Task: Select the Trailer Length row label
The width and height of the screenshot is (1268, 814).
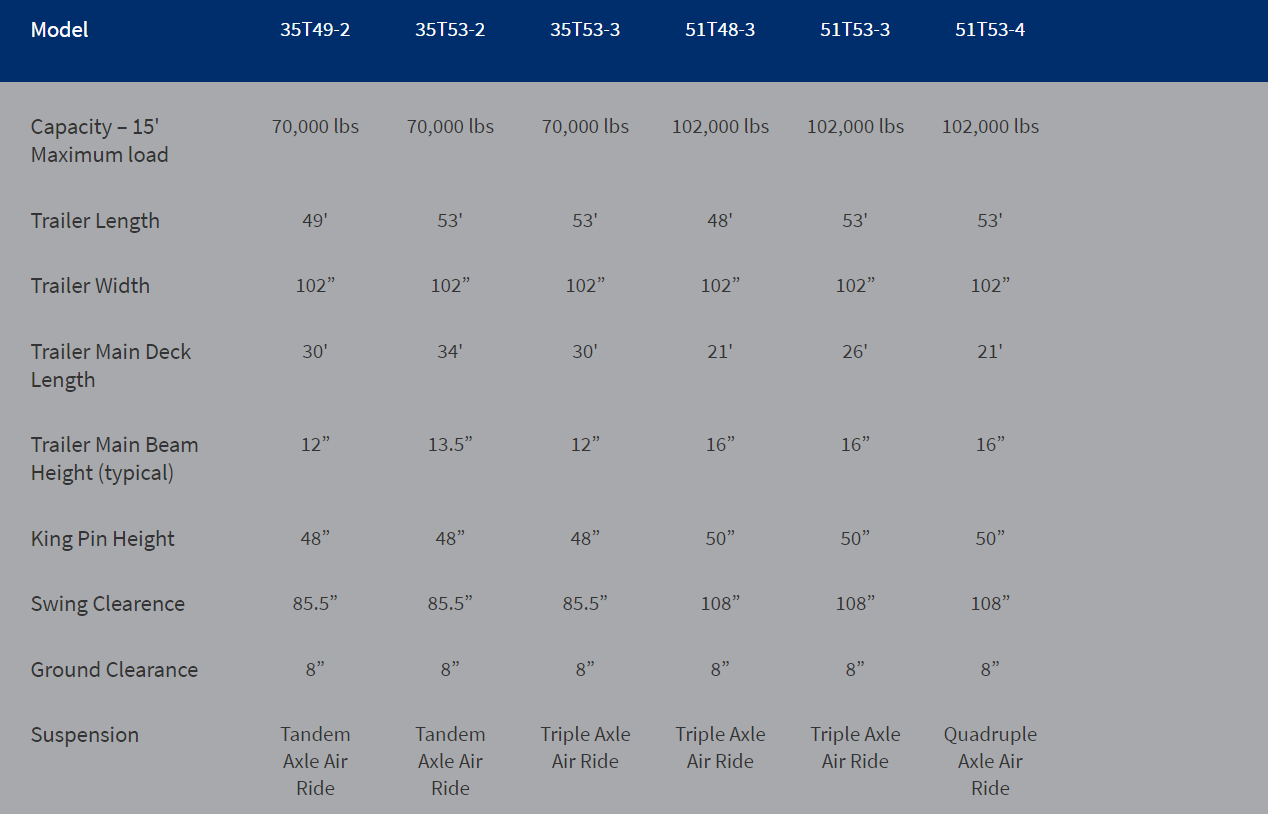Action: pos(95,221)
